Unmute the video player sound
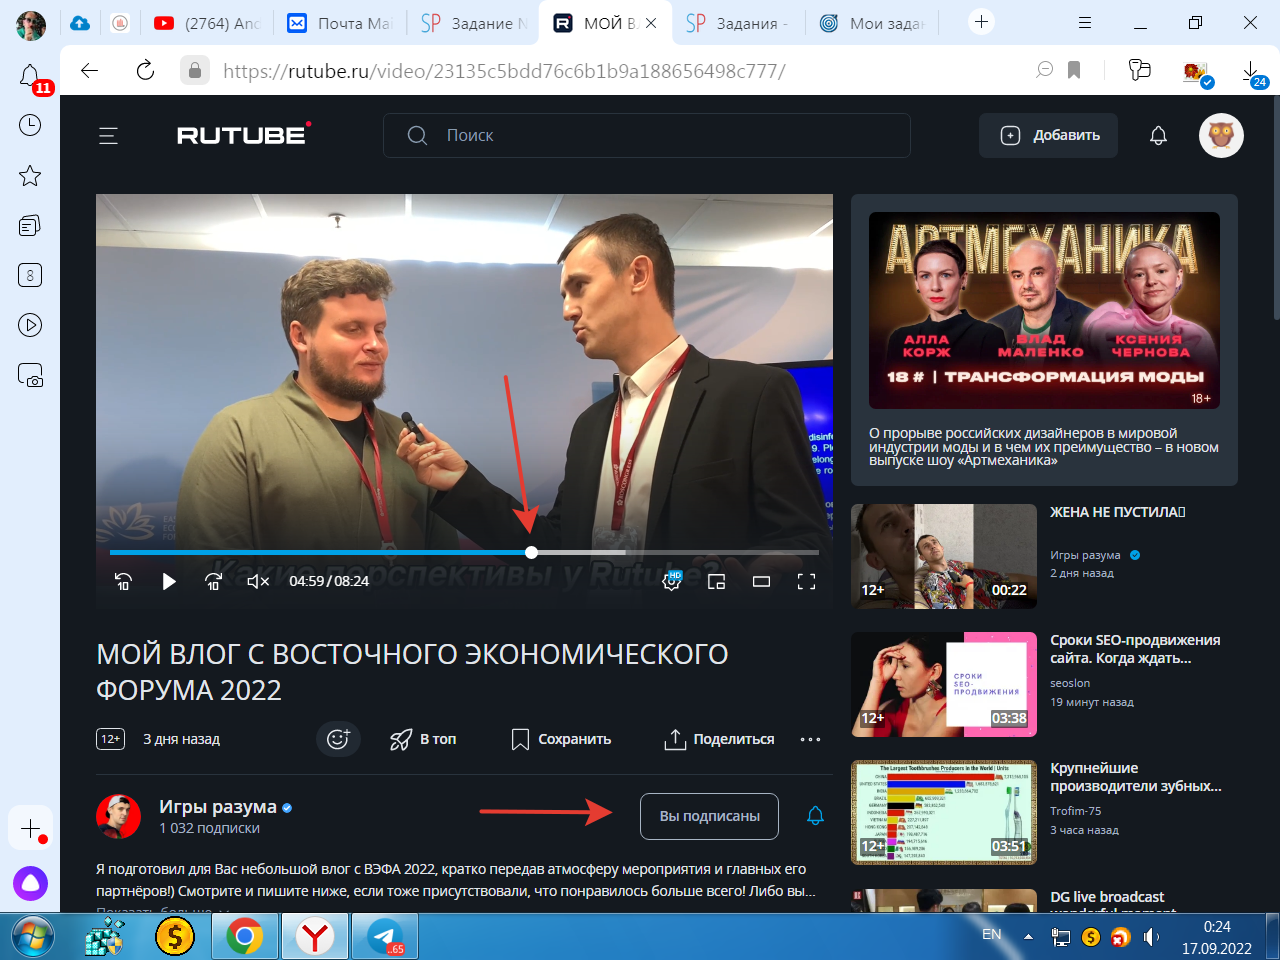Viewport: 1280px width, 960px height. tap(258, 581)
